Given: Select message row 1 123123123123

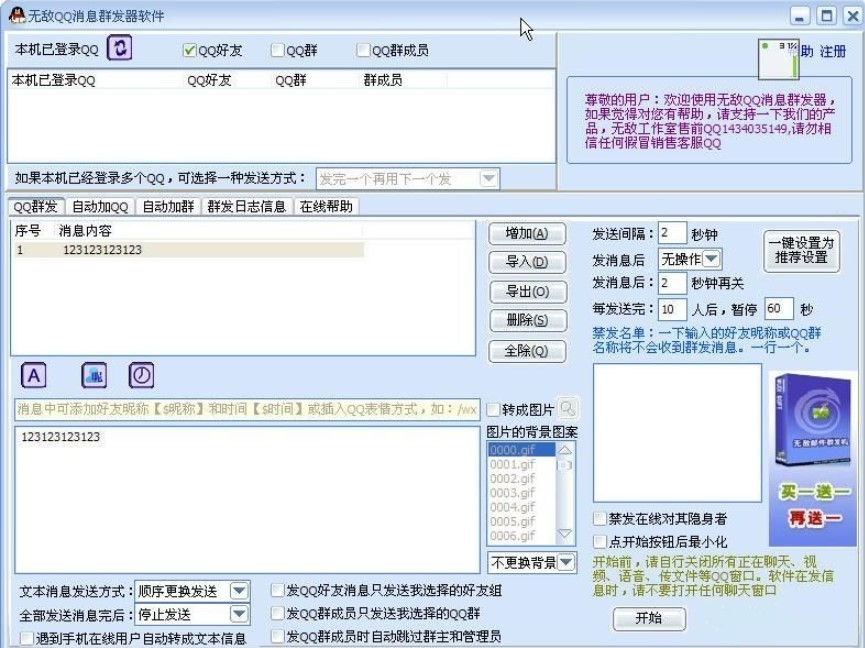Looking at the screenshot, I should point(188,250).
